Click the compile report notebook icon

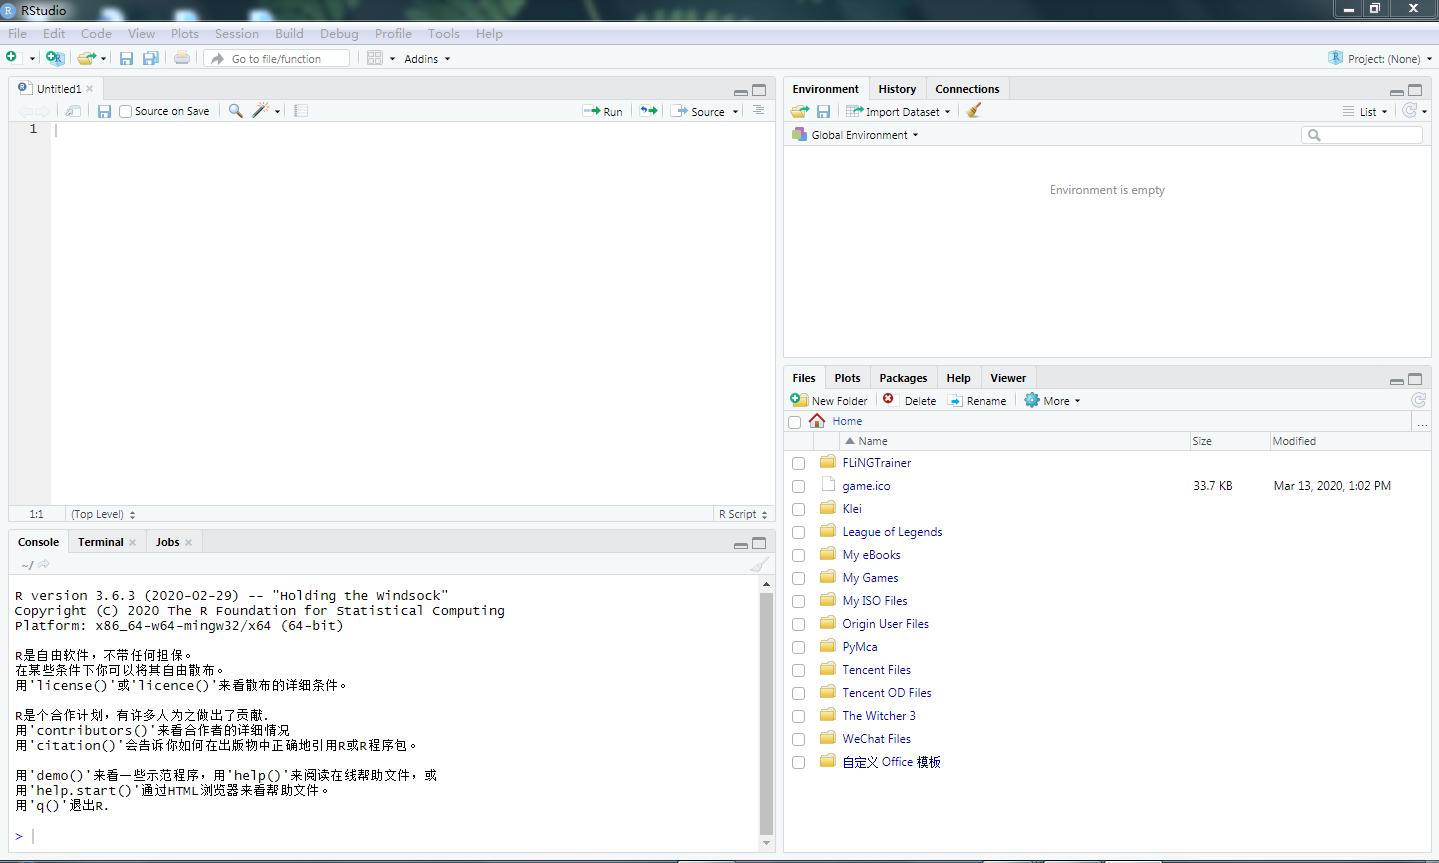(x=301, y=111)
